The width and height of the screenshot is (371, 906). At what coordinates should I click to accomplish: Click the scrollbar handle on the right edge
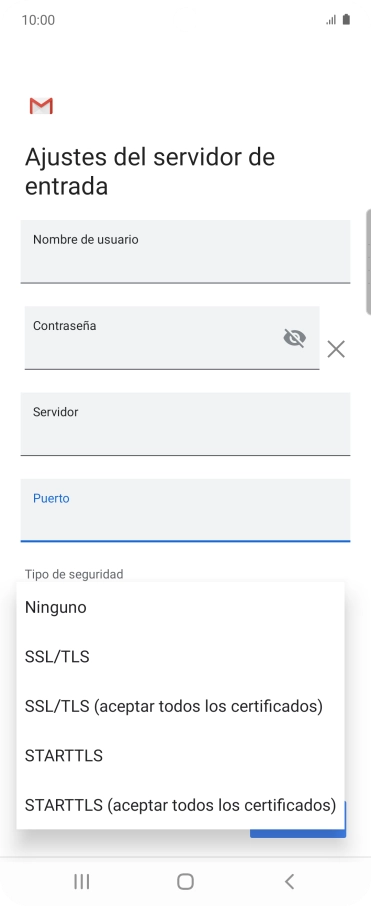coord(369,262)
